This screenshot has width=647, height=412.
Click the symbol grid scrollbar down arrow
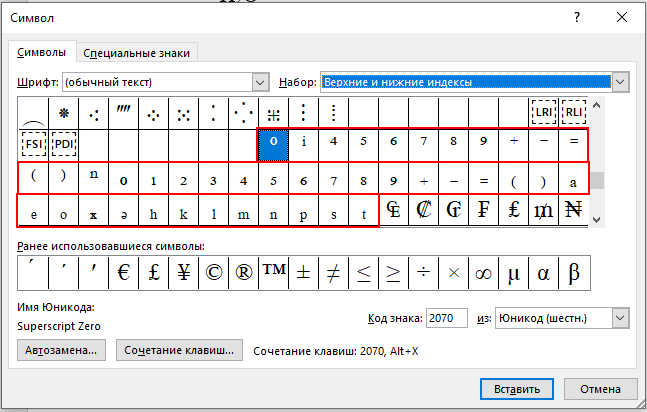click(x=596, y=220)
